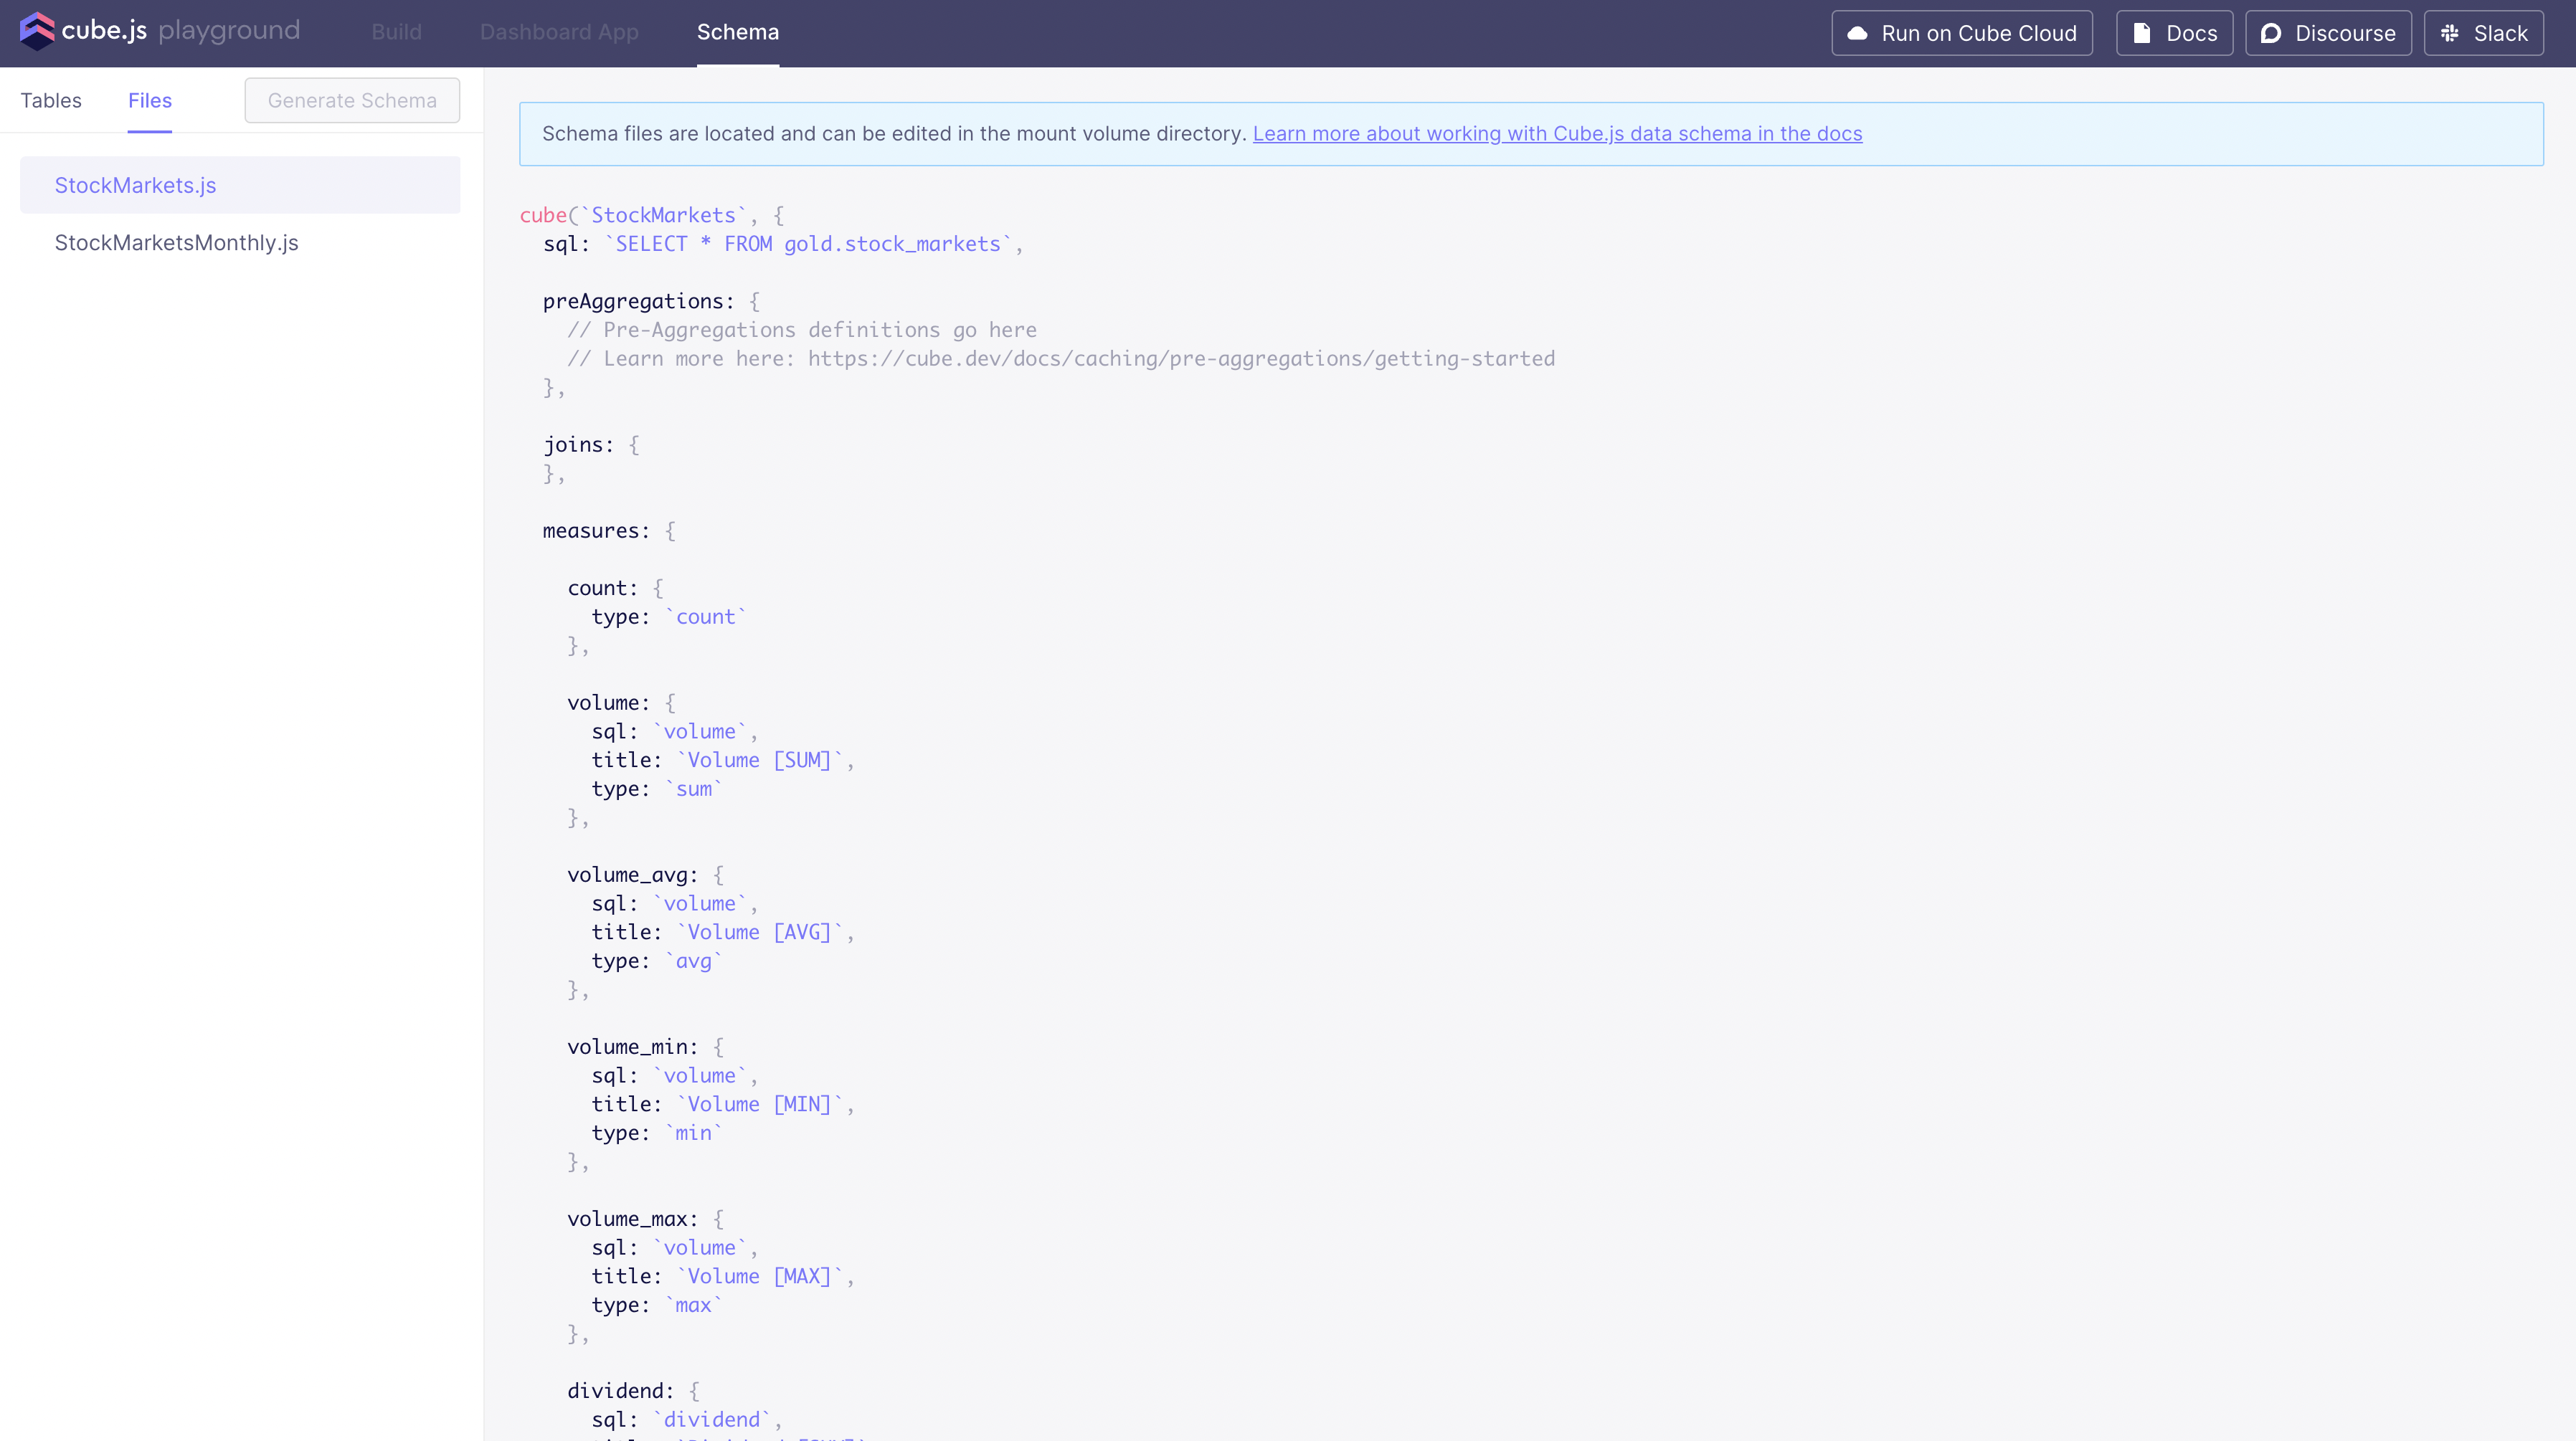This screenshot has height=1441, width=2576.
Task: Click the document icon beside Docs
Action: coord(2142,33)
